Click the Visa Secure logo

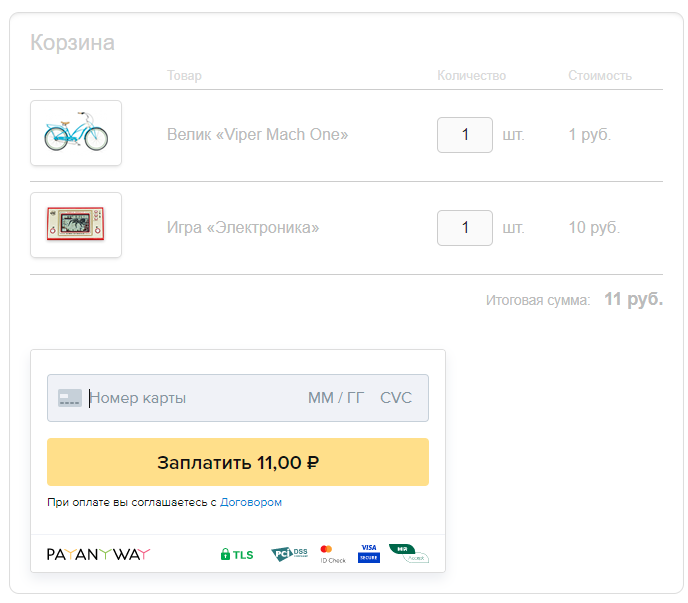tap(369, 553)
